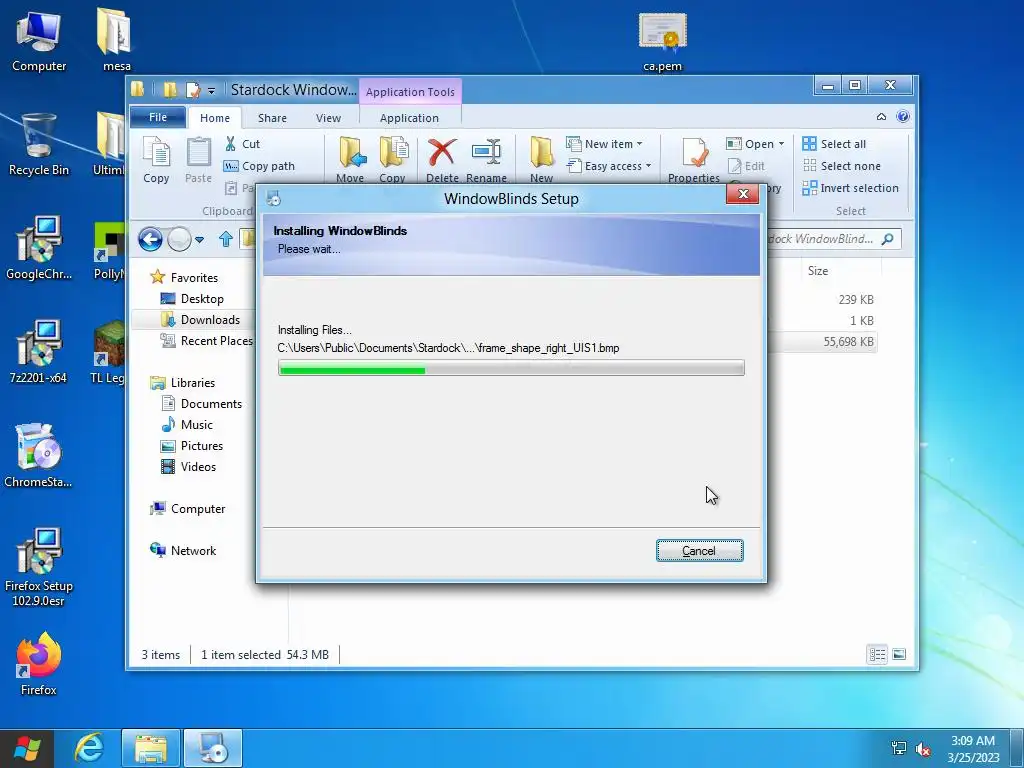The image size is (1024, 768).
Task: Select the 239 KB file row
Action: coord(823,300)
